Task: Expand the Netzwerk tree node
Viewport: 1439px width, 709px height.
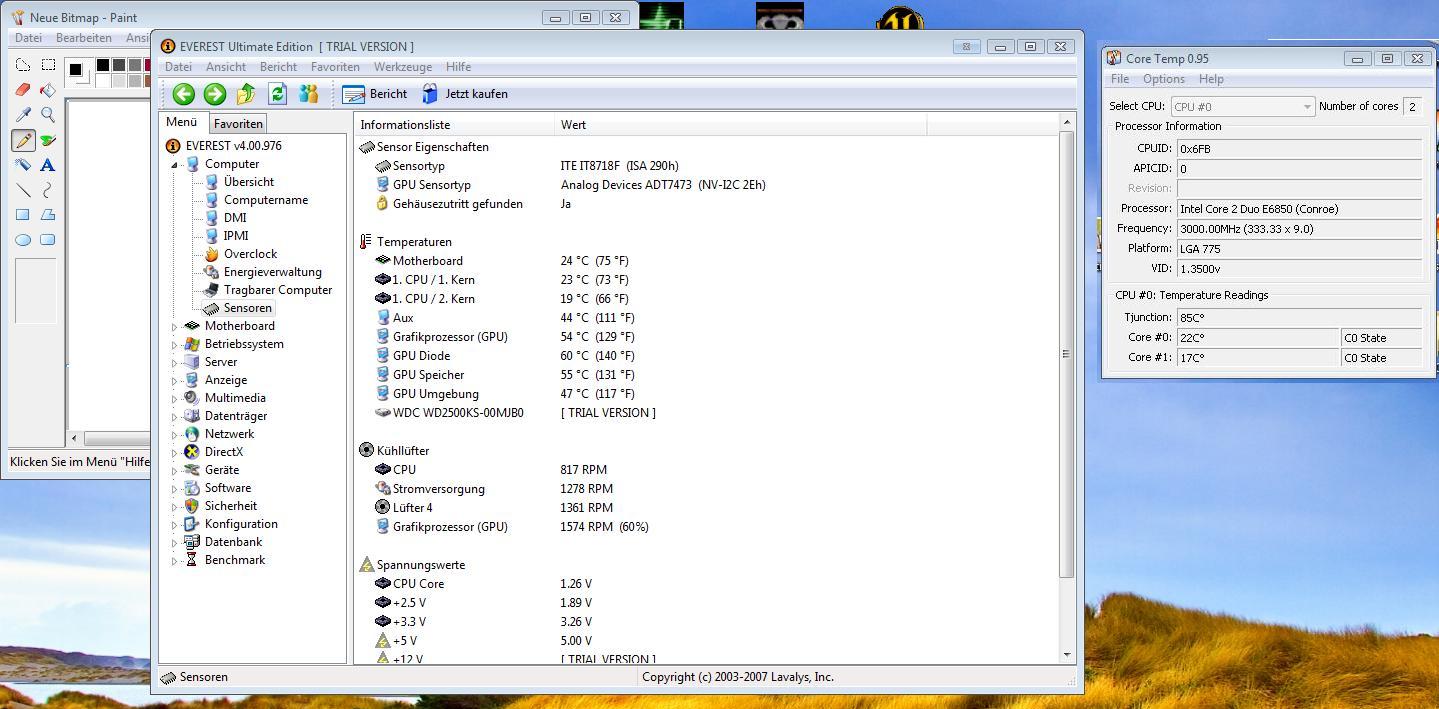Action: (x=174, y=434)
